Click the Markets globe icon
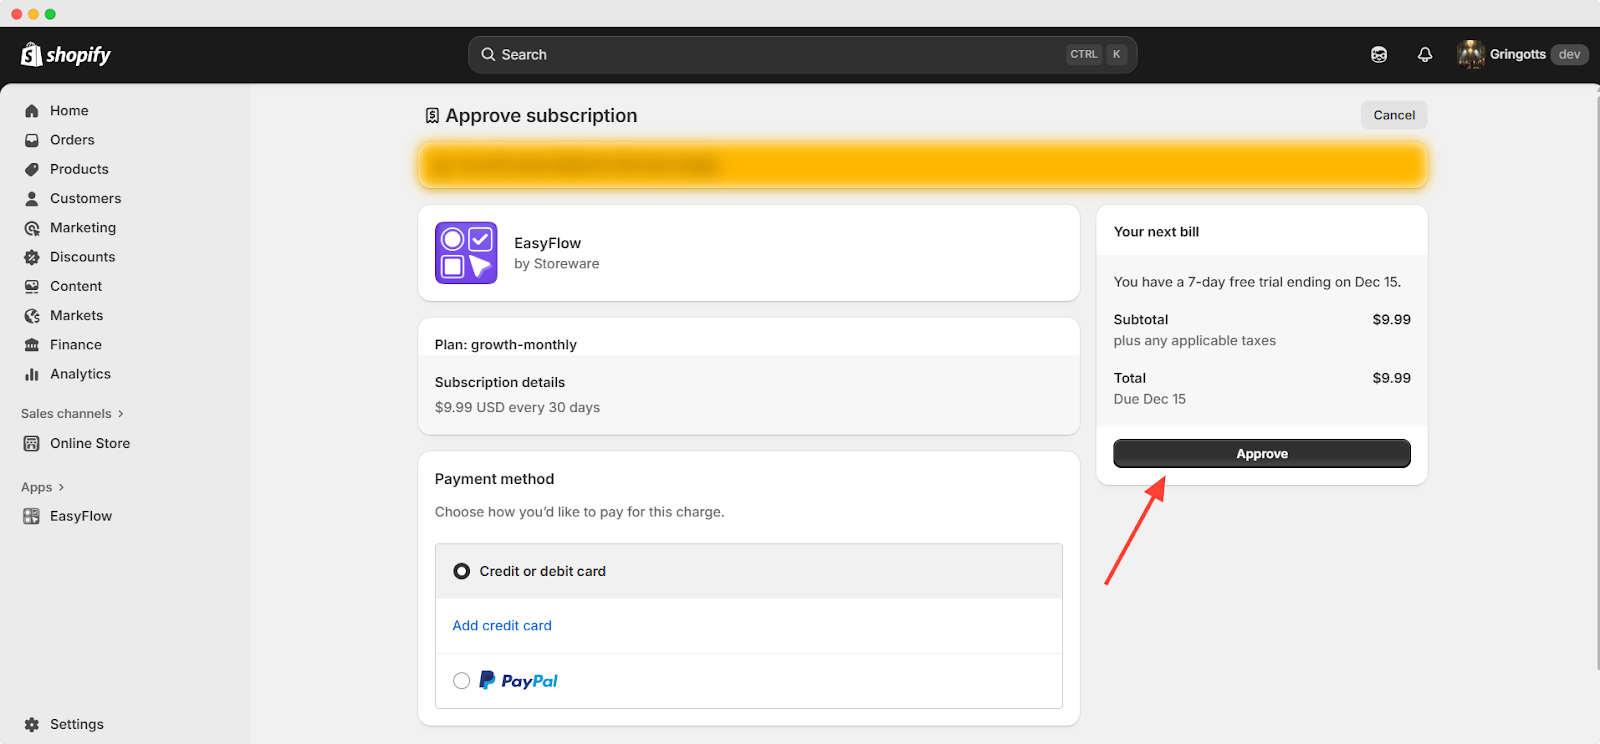This screenshot has height=744, width=1600. 32,315
